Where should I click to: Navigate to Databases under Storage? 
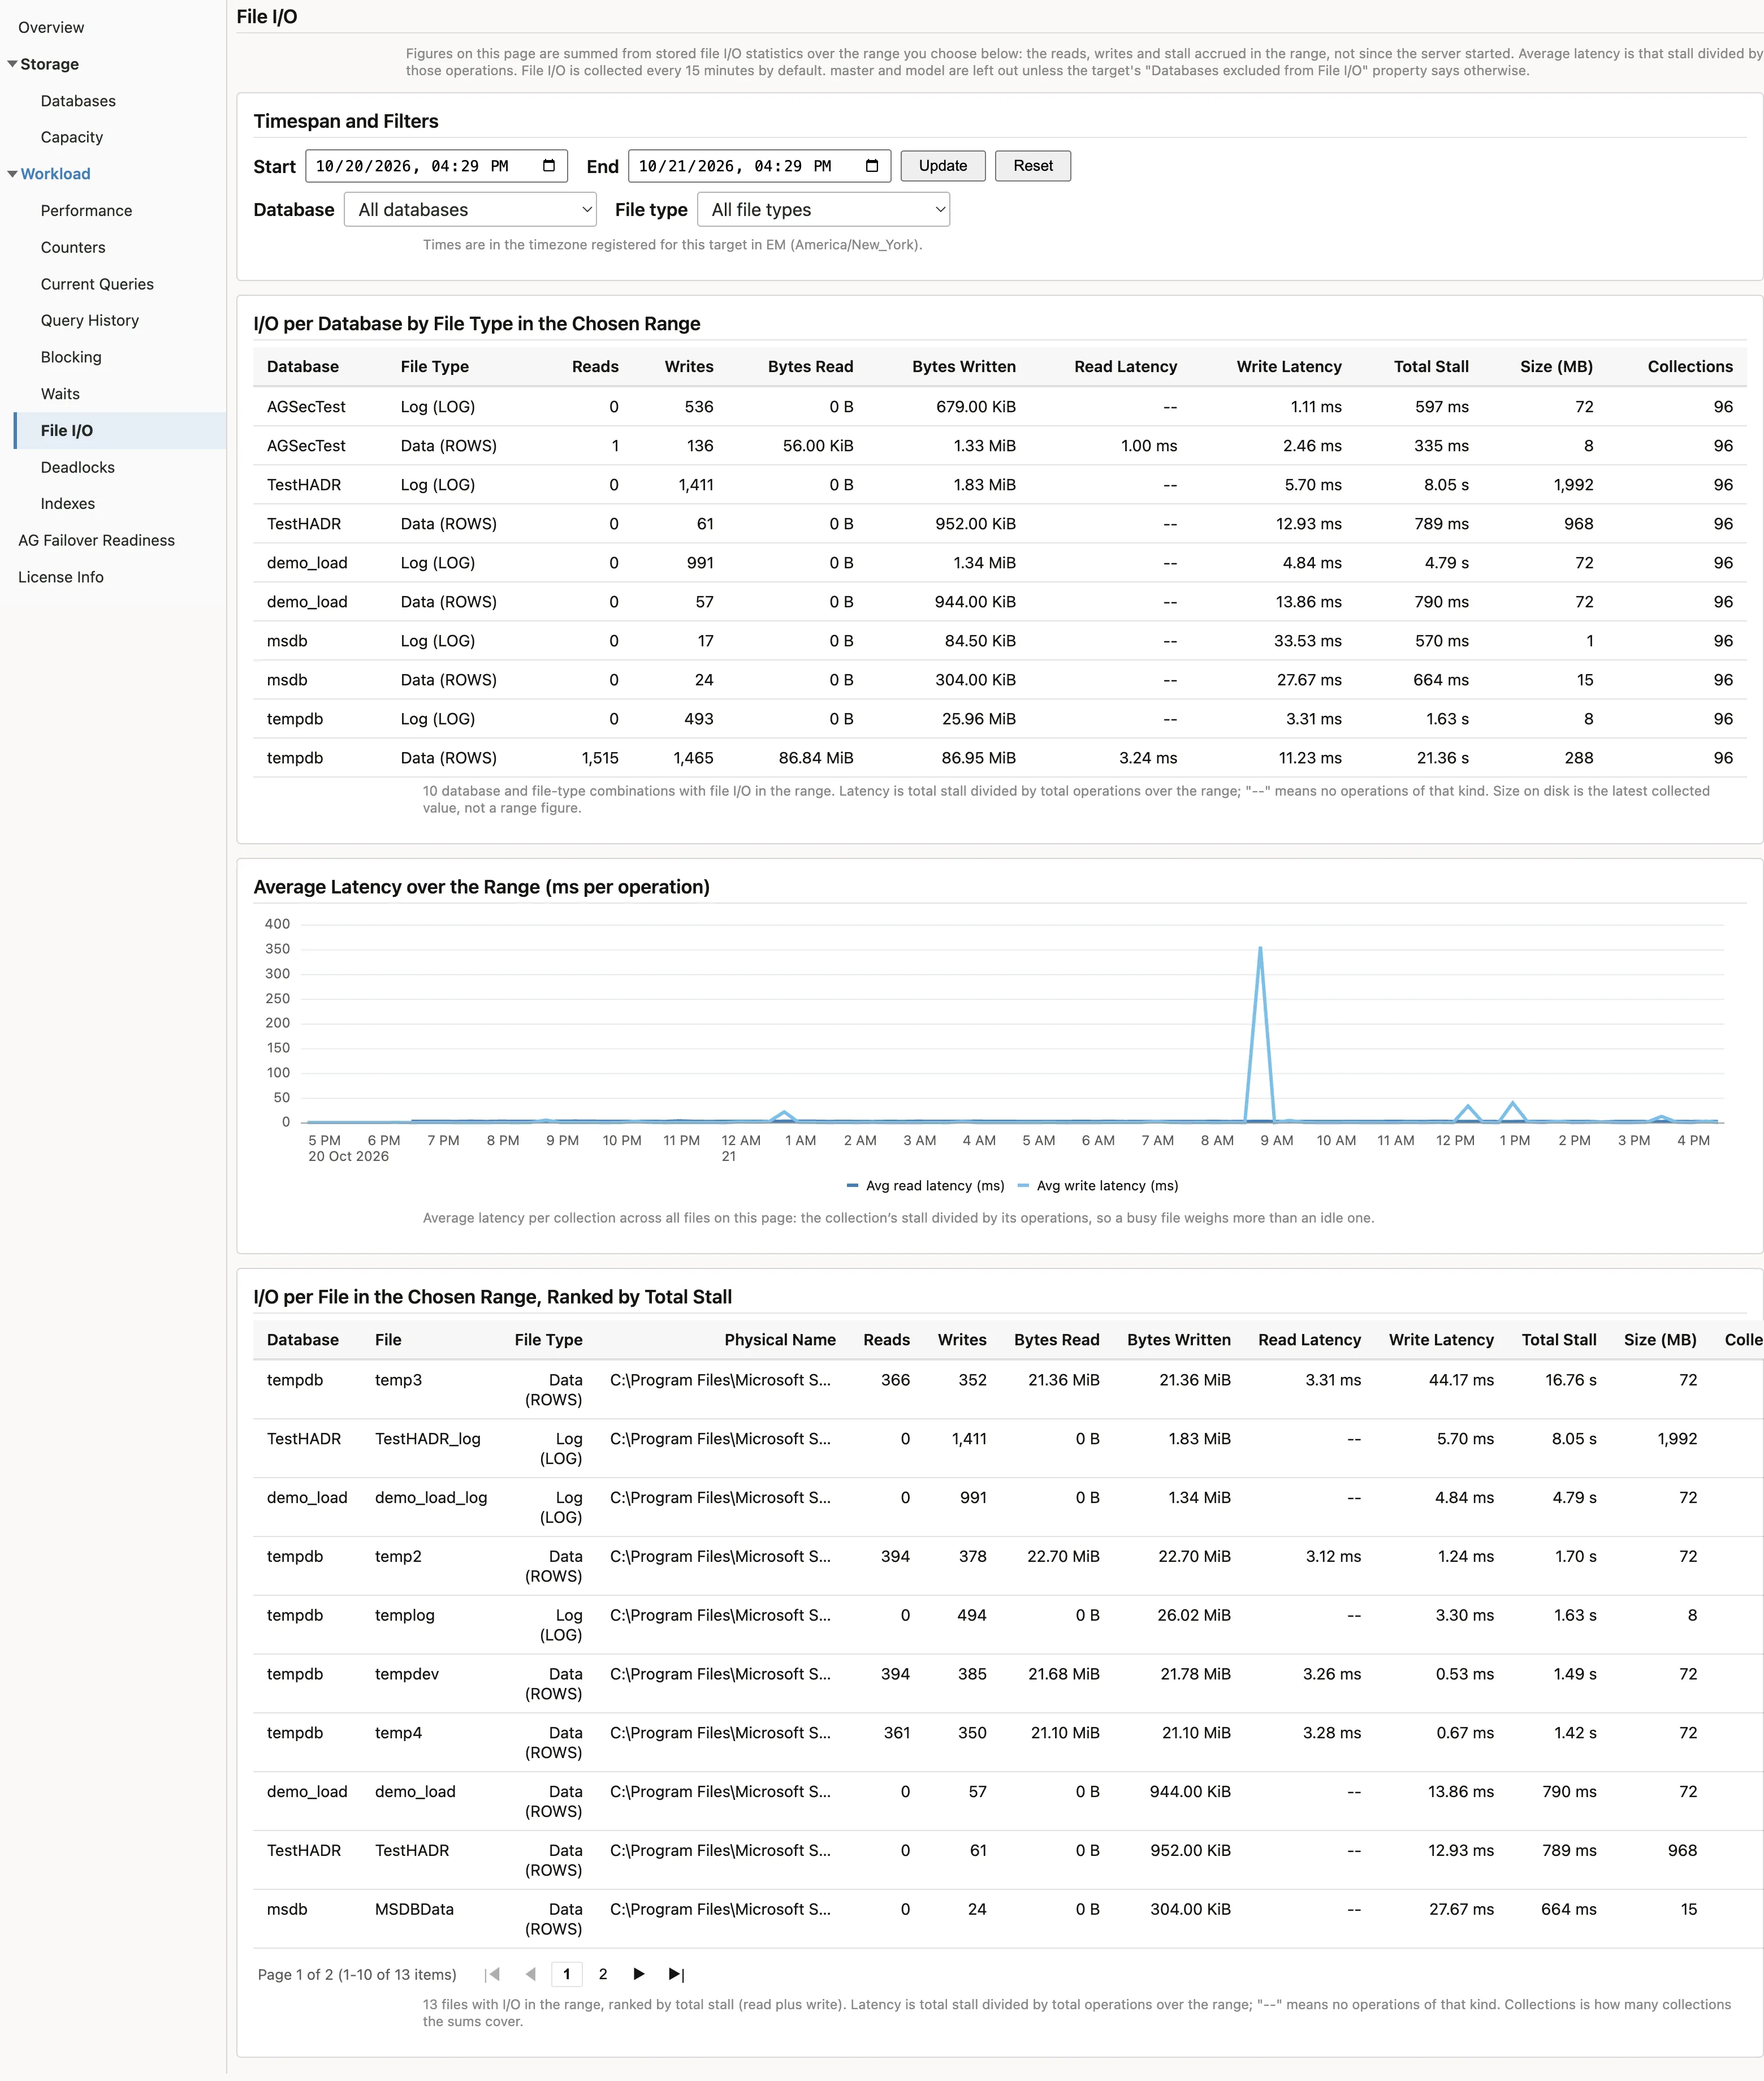[x=78, y=101]
